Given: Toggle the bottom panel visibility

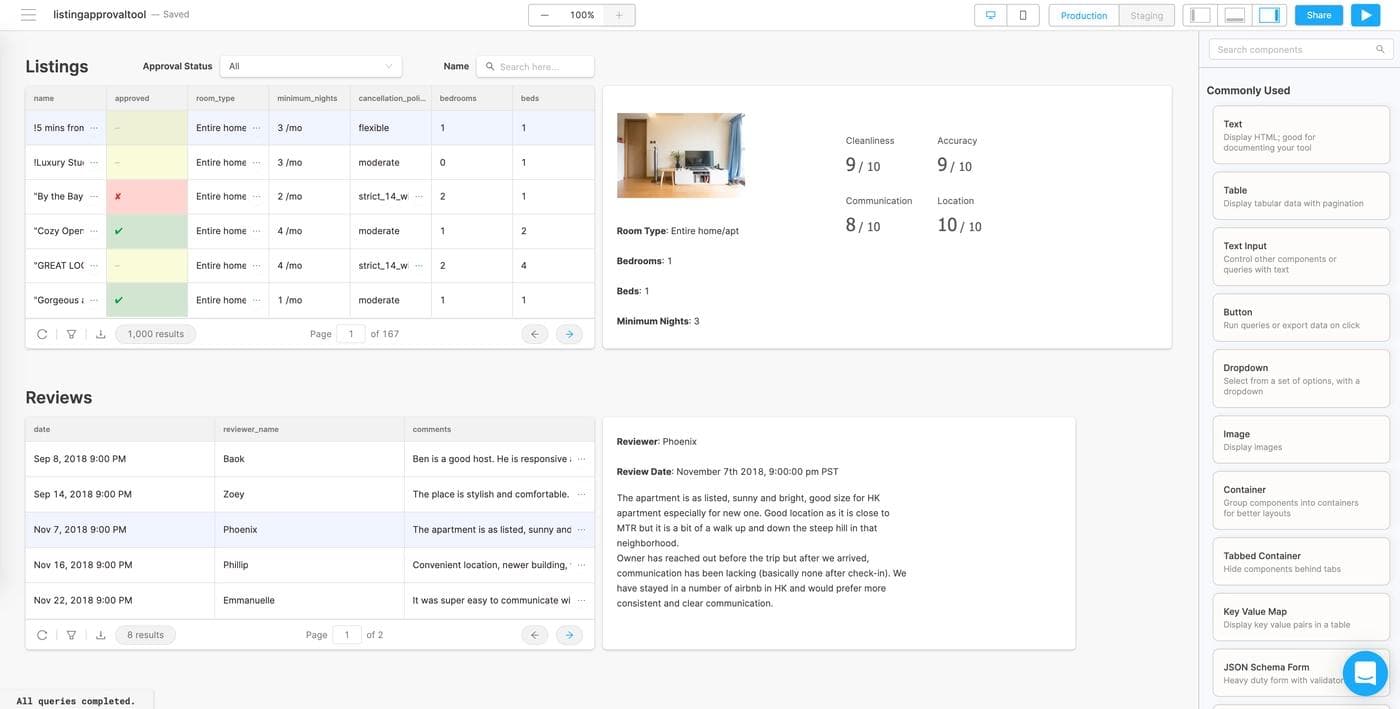Looking at the screenshot, I should pos(1235,15).
